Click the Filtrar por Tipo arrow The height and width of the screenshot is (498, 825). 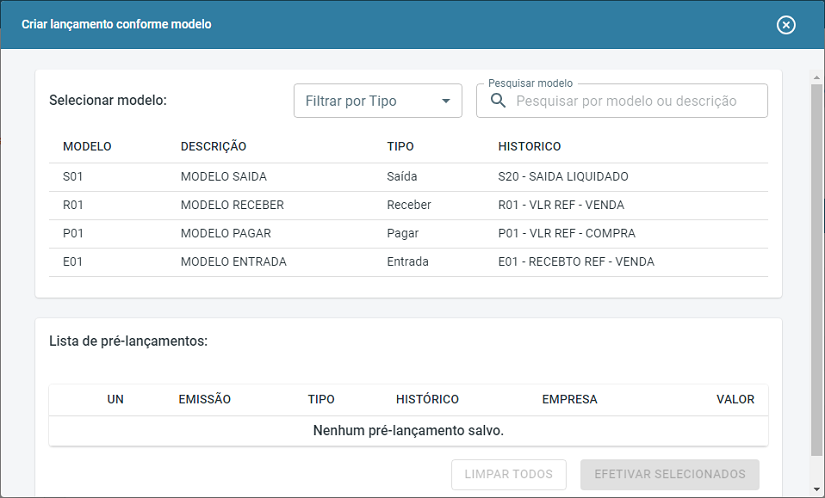point(446,101)
